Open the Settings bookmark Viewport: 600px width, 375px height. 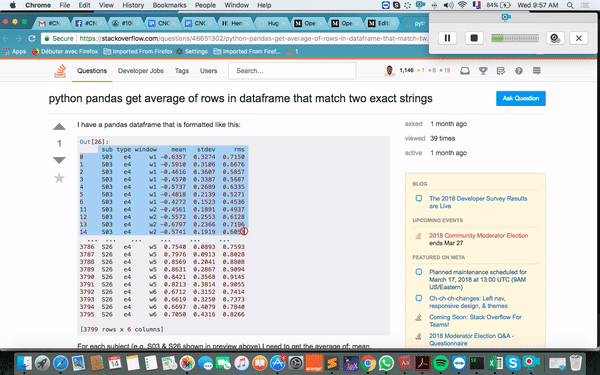tap(192, 51)
